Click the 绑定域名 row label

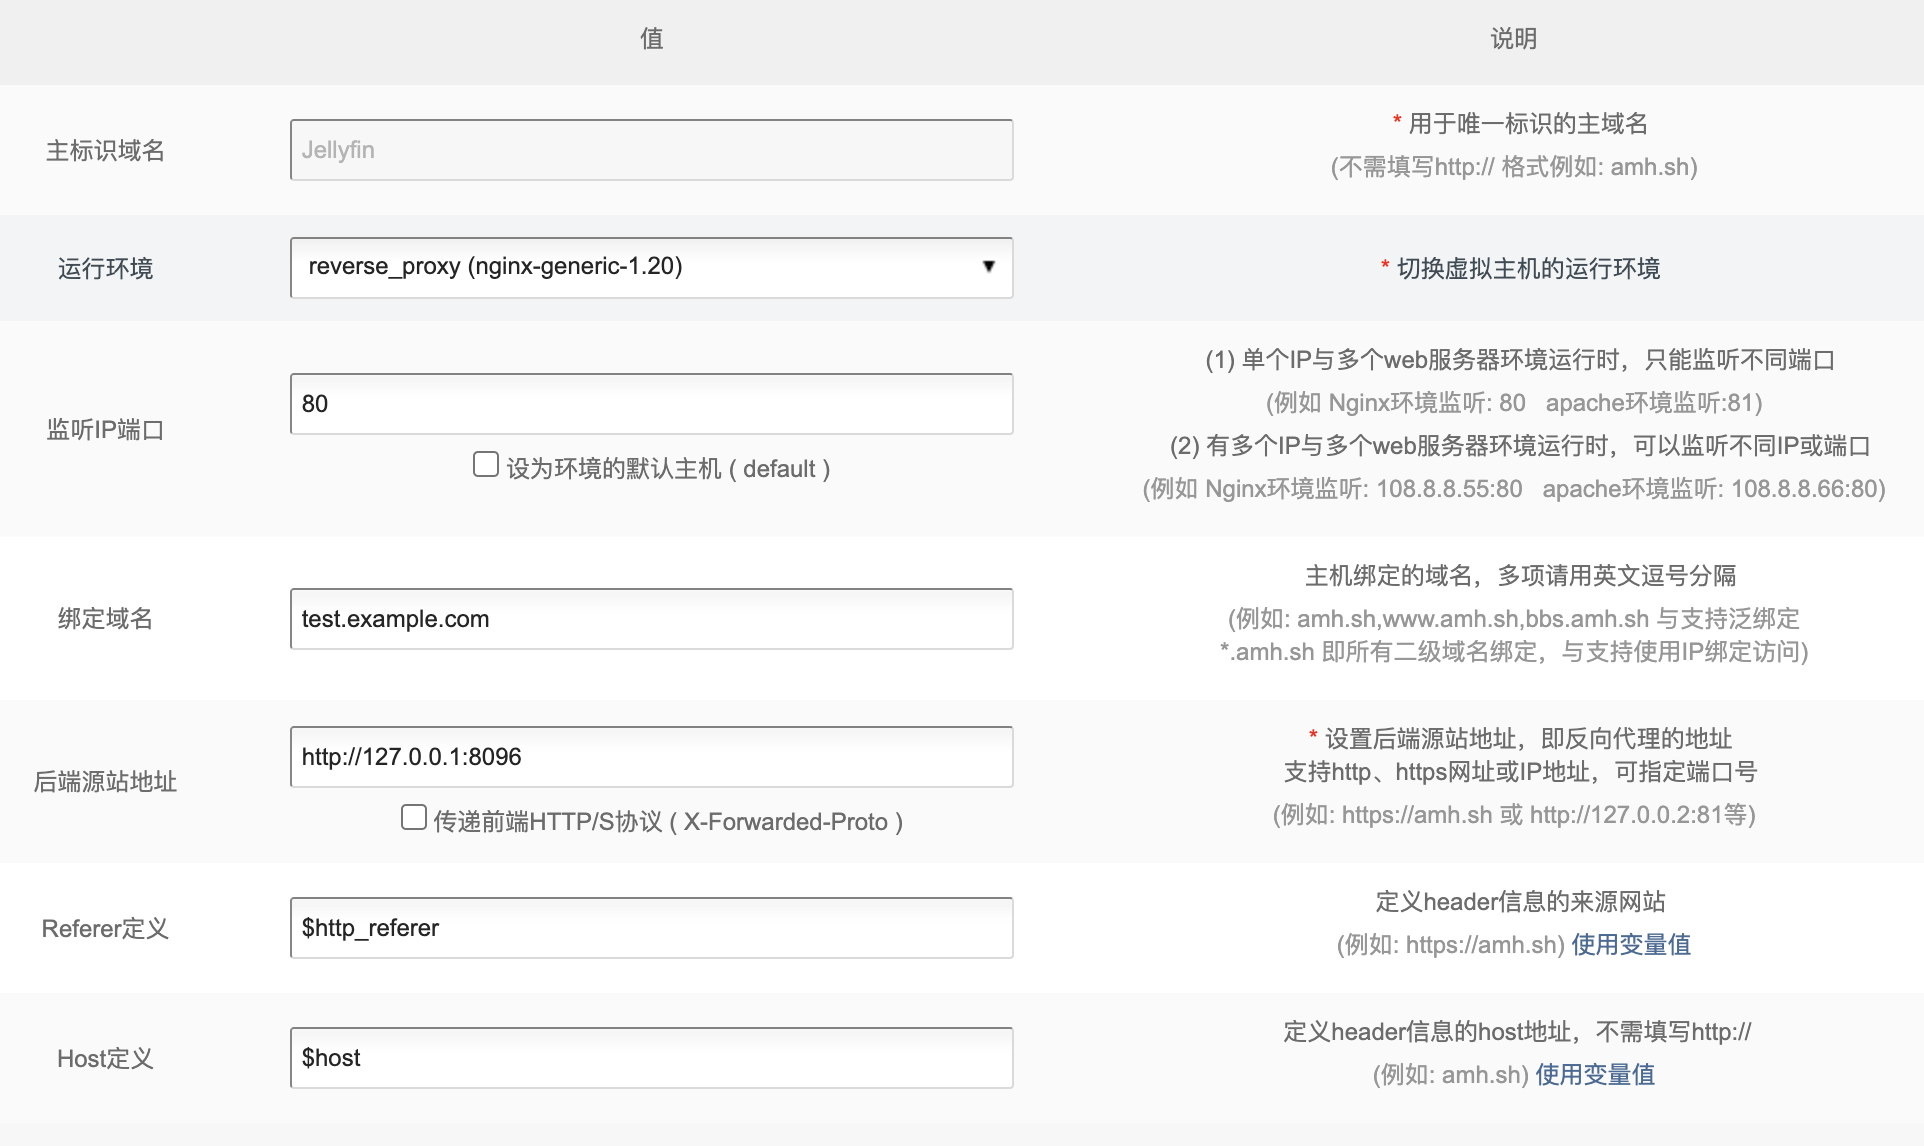click(105, 619)
